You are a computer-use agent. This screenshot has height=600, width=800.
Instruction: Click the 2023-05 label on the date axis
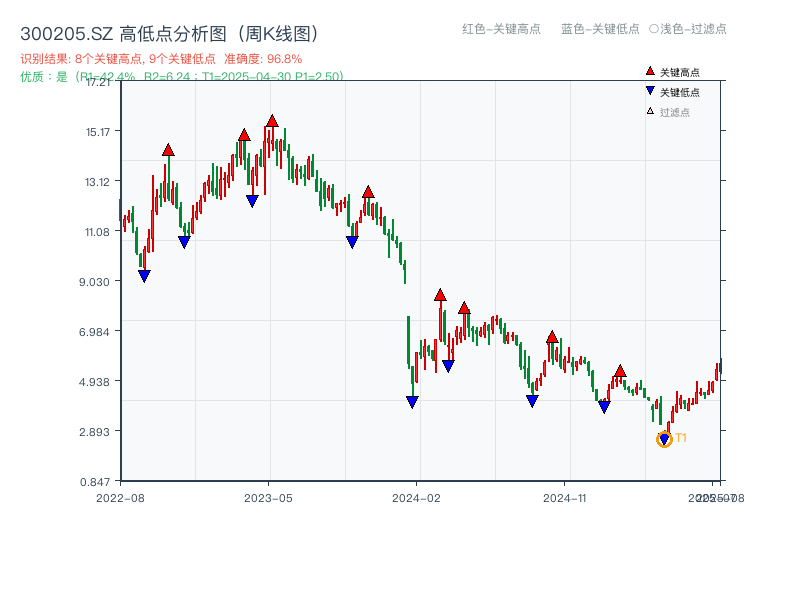point(268,497)
